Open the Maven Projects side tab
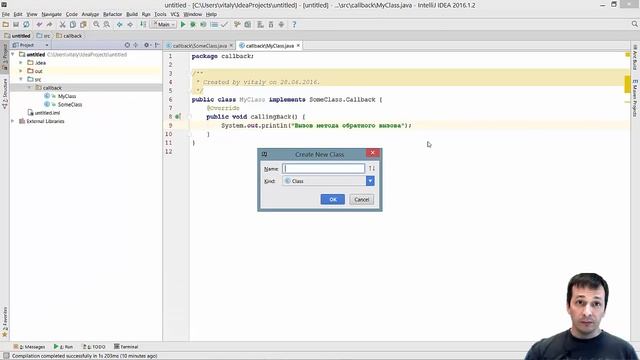Screen dimensions: 640x360 pos(635,98)
